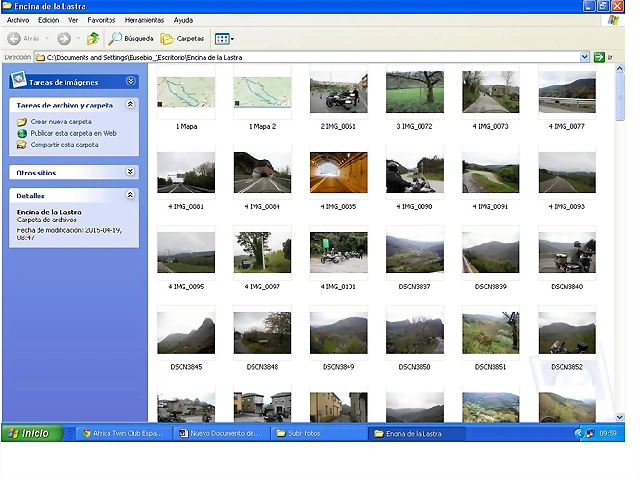
Task: Expand the Otros sitios panel
Action: 130,172
